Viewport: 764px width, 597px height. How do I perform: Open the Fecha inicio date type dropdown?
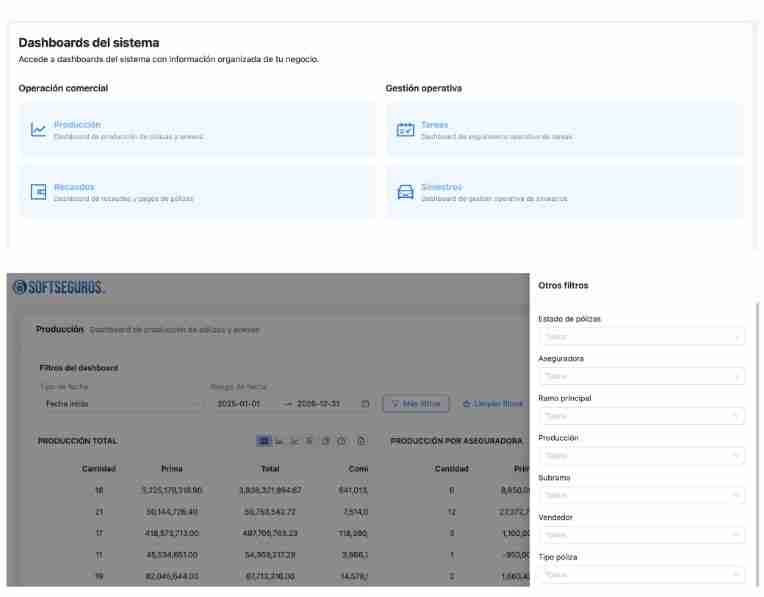(x=121, y=404)
